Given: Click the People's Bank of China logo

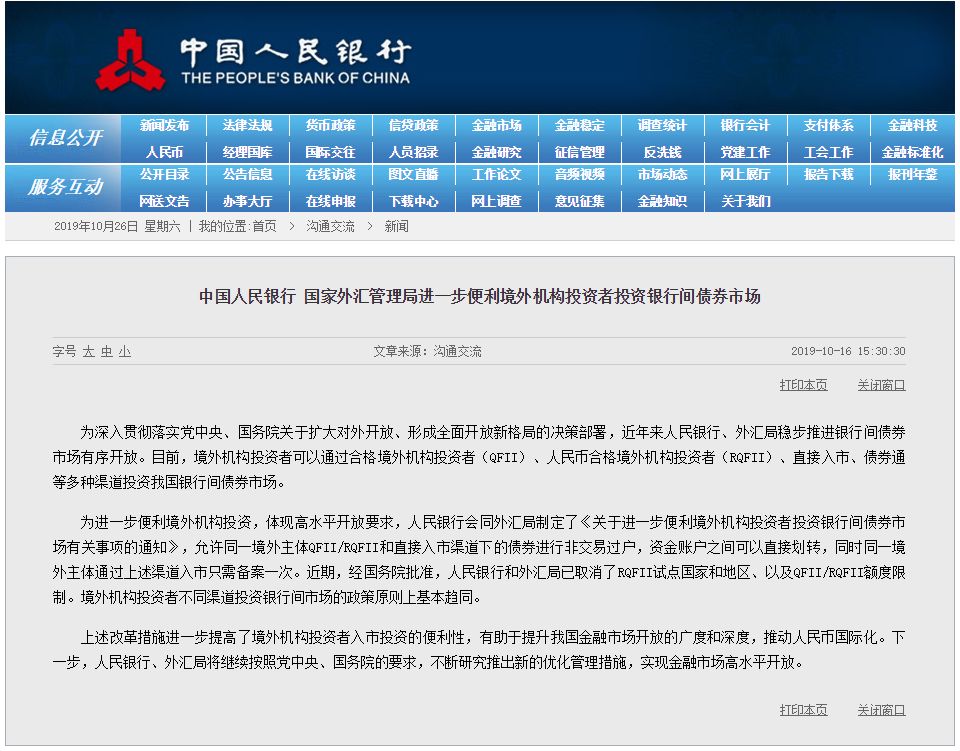Looking at the screenshot, I should pos(253,59).
